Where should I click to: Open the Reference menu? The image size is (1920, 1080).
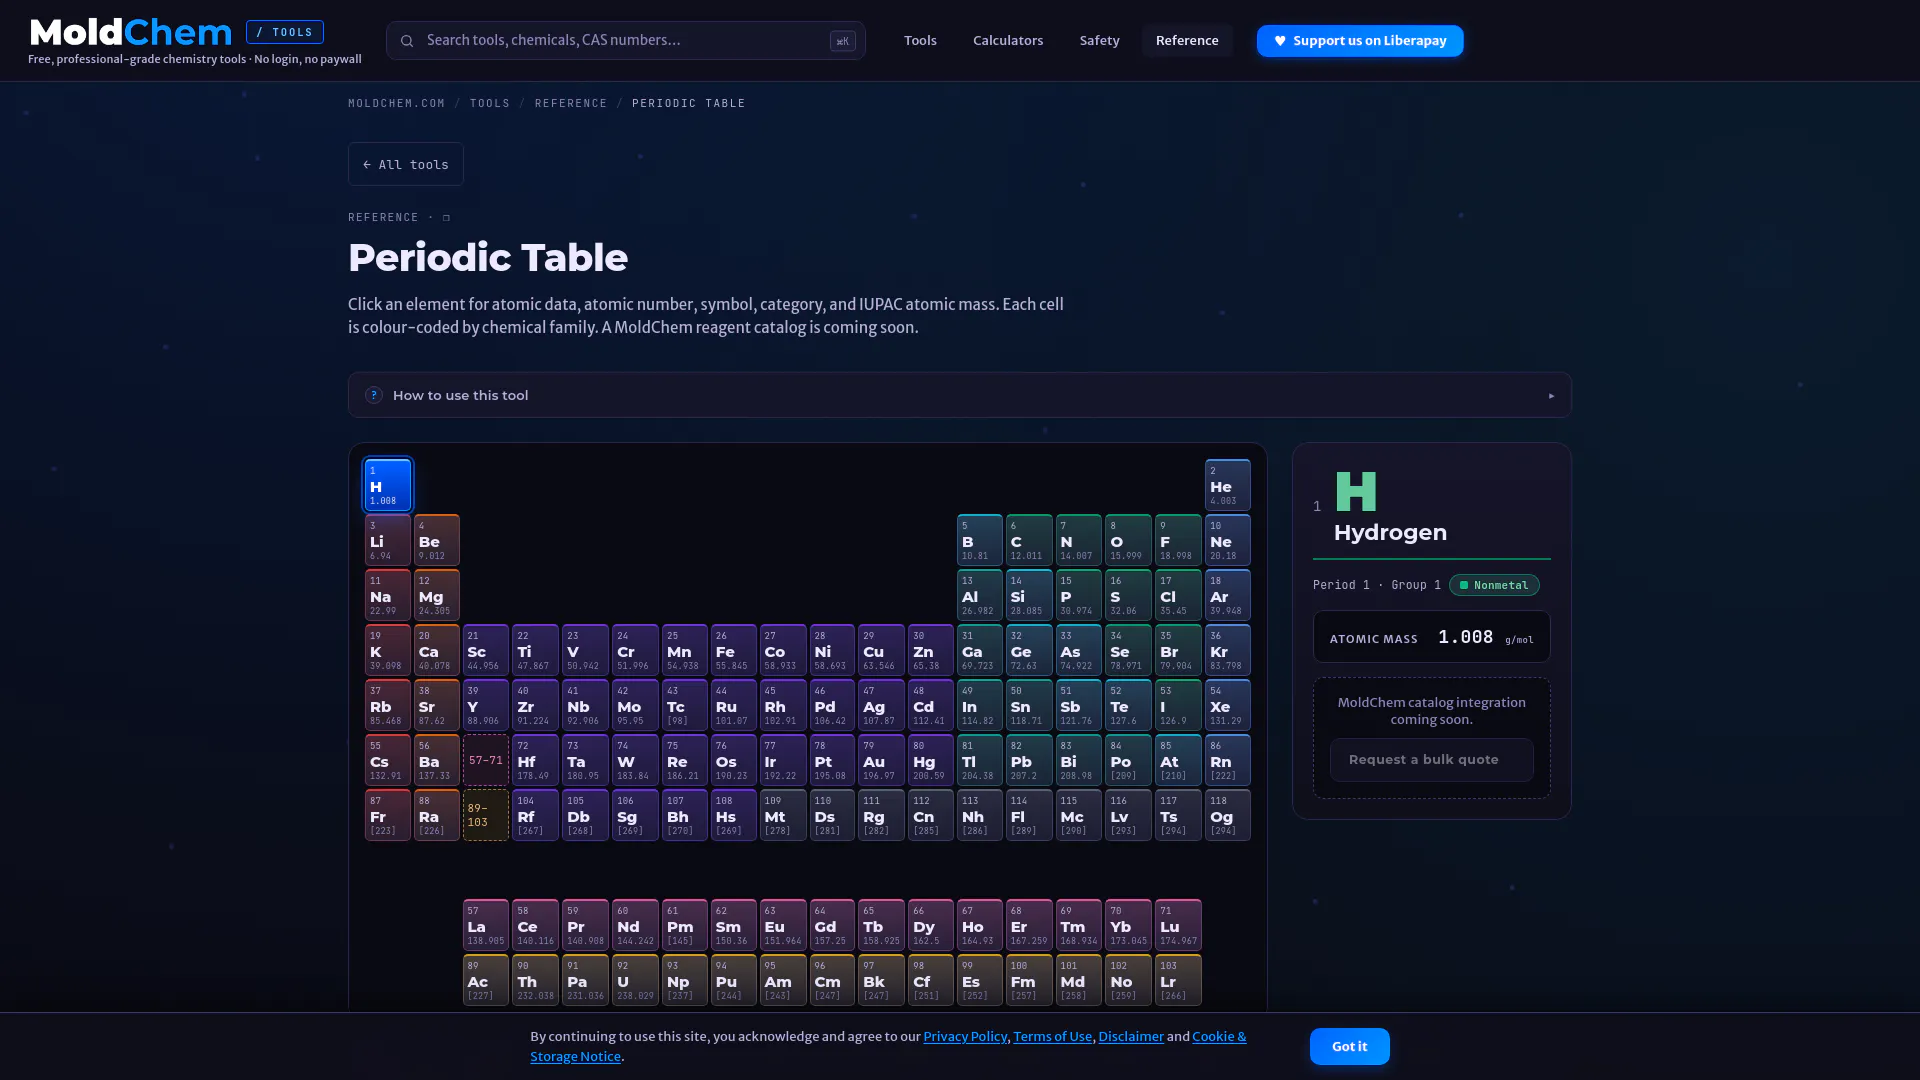click(1187, 41)
